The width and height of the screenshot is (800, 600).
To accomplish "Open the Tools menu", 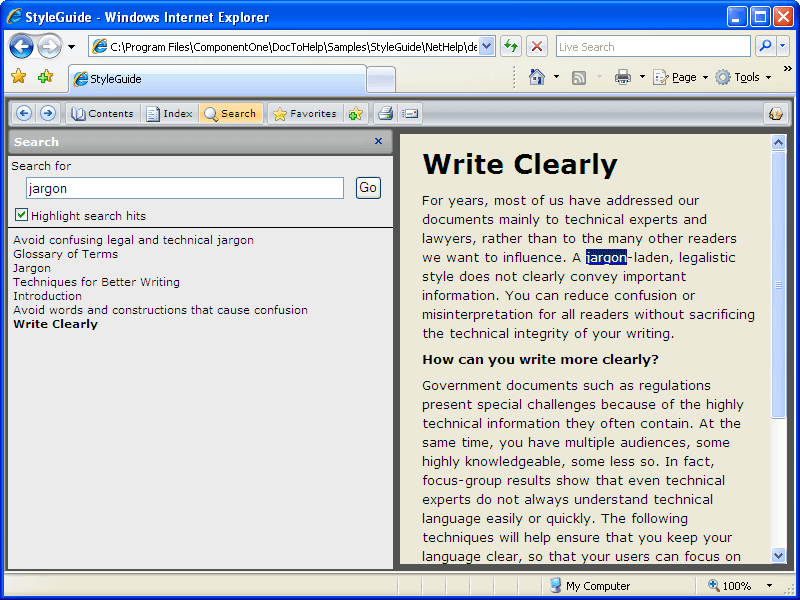I will (743, 77).
